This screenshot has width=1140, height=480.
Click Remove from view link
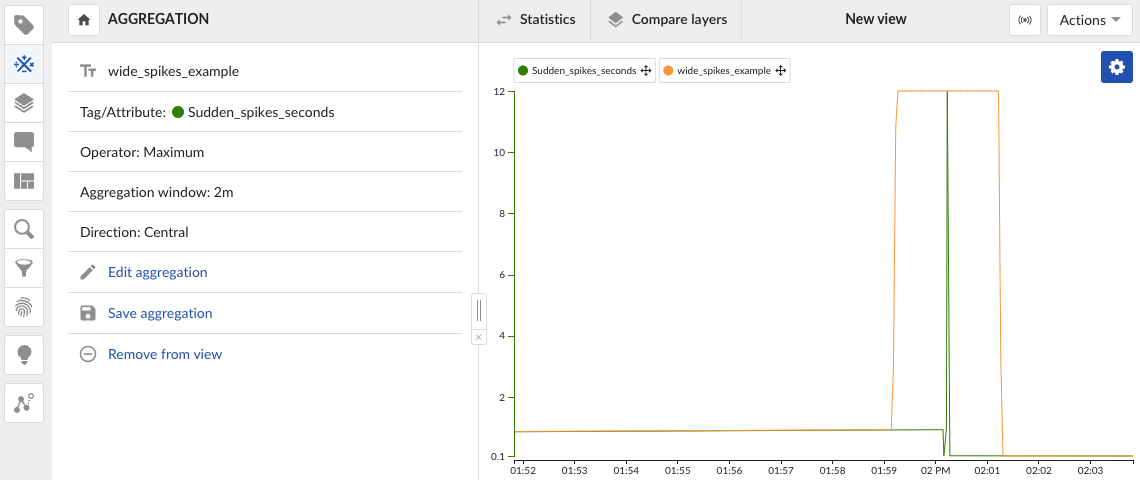(x=164, y=354)
